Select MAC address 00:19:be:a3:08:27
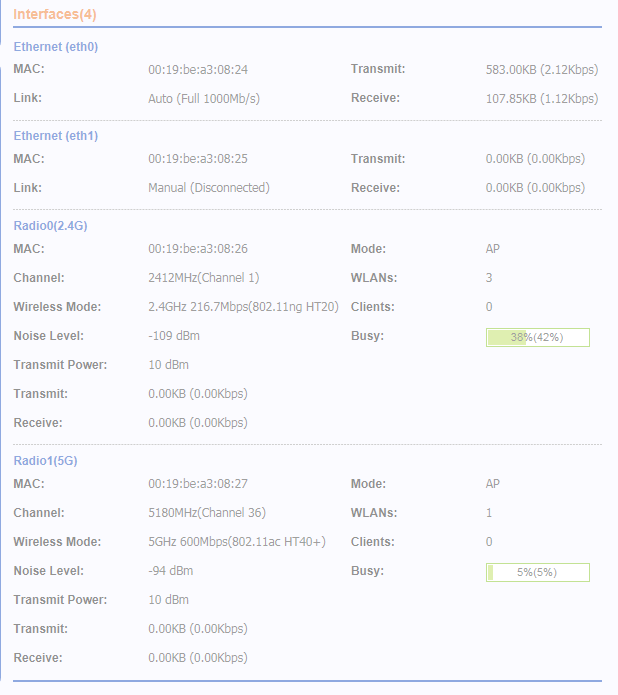 coord(198,484)
